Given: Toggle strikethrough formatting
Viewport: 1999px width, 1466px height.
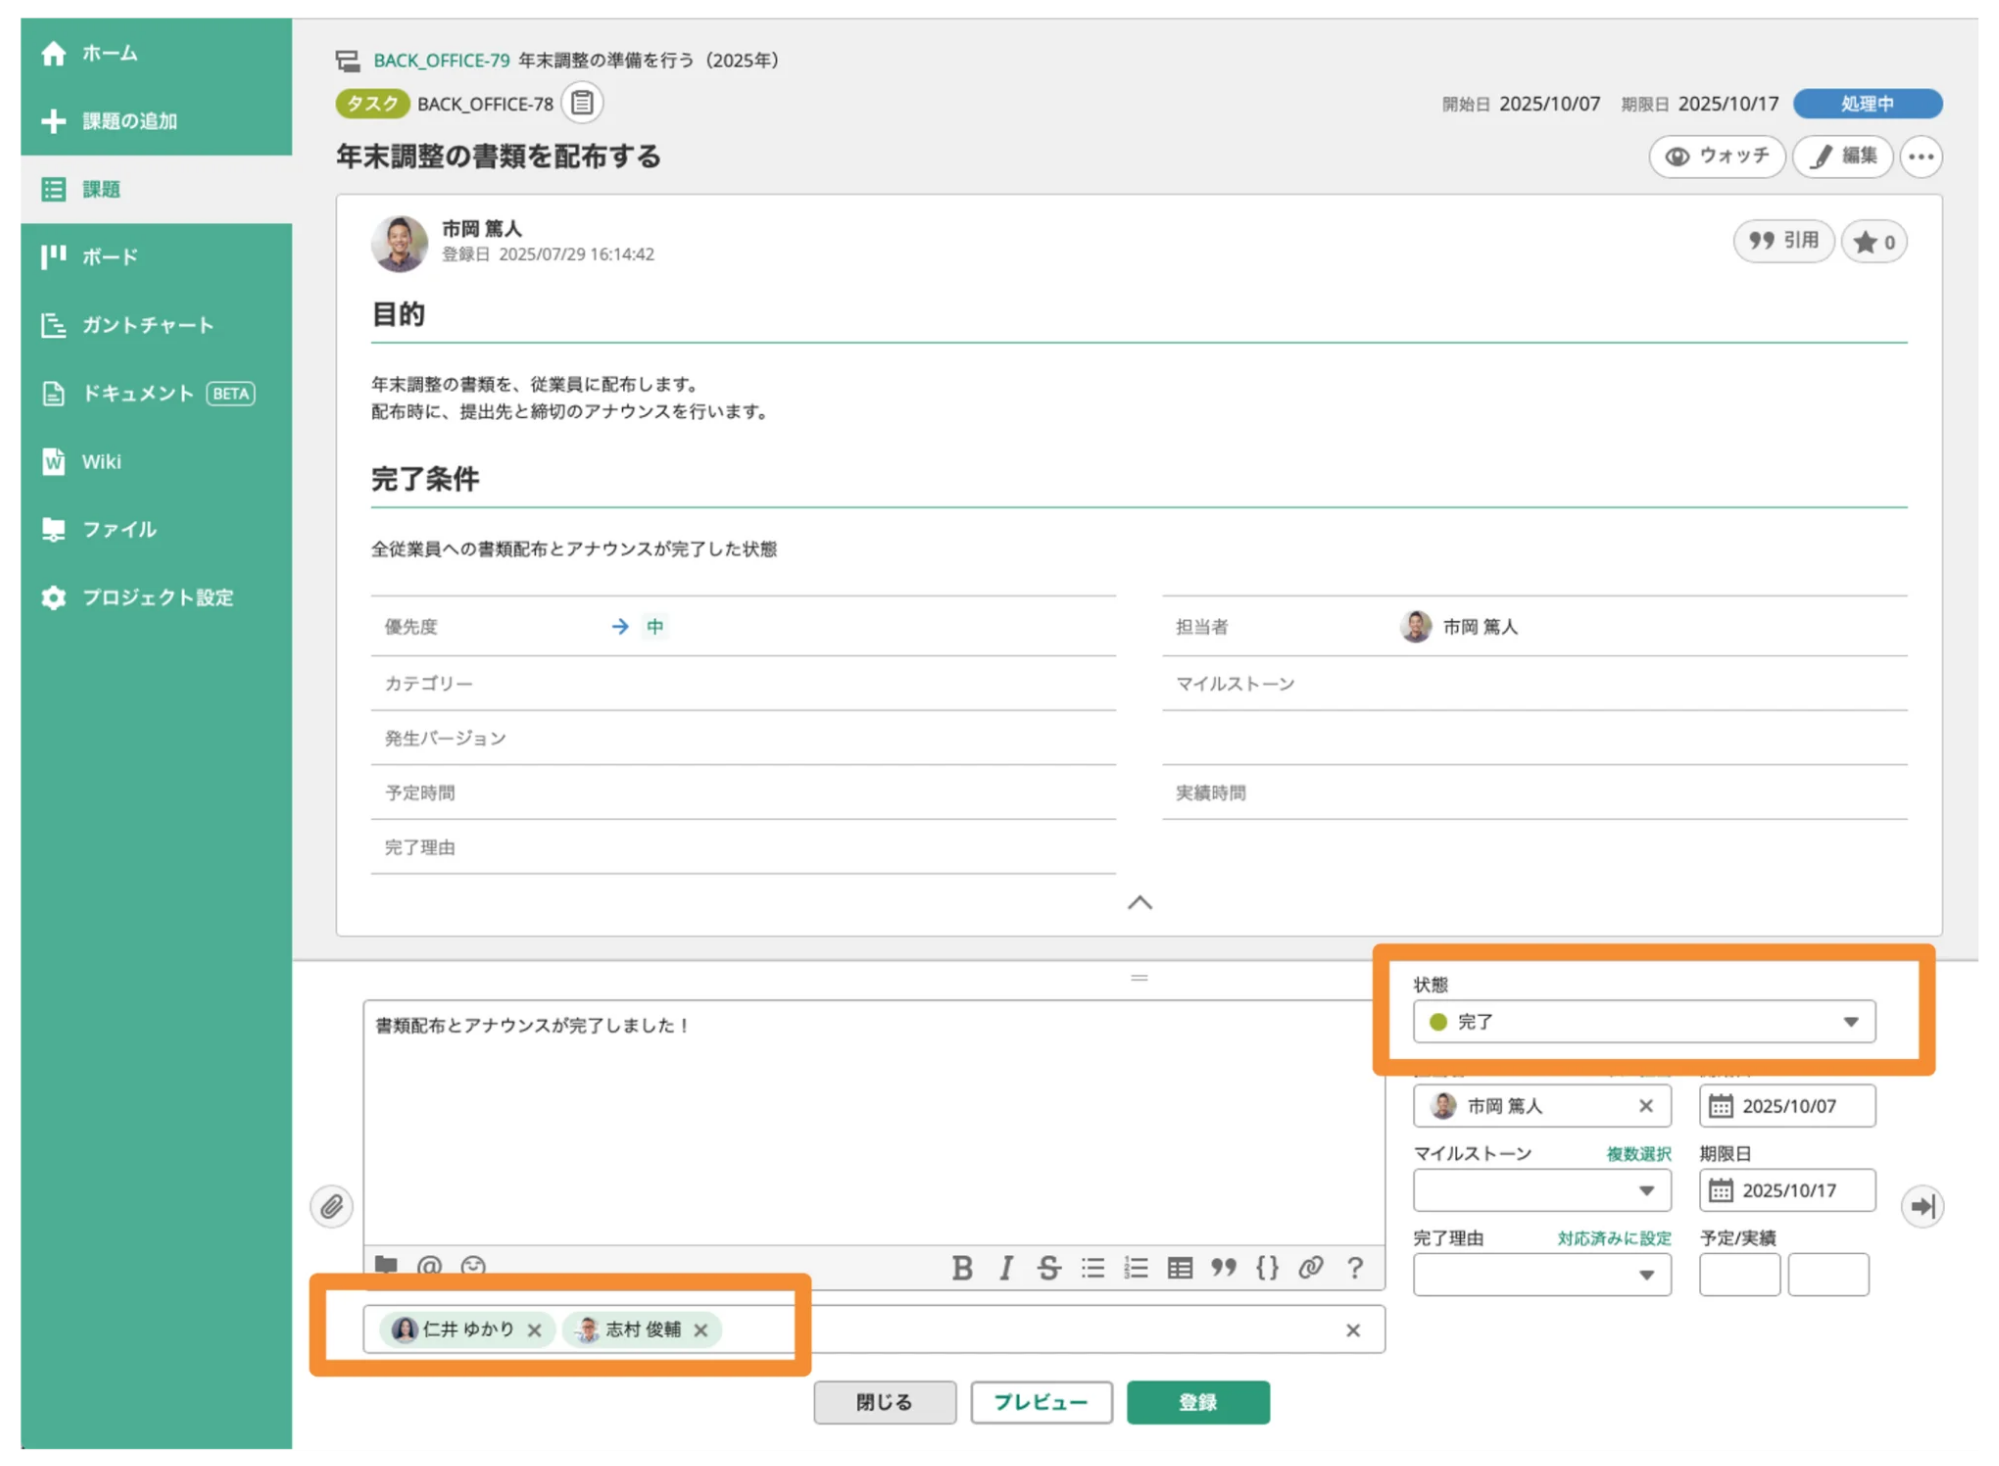Looking at the screenshot, I should pos(1048,1268).
